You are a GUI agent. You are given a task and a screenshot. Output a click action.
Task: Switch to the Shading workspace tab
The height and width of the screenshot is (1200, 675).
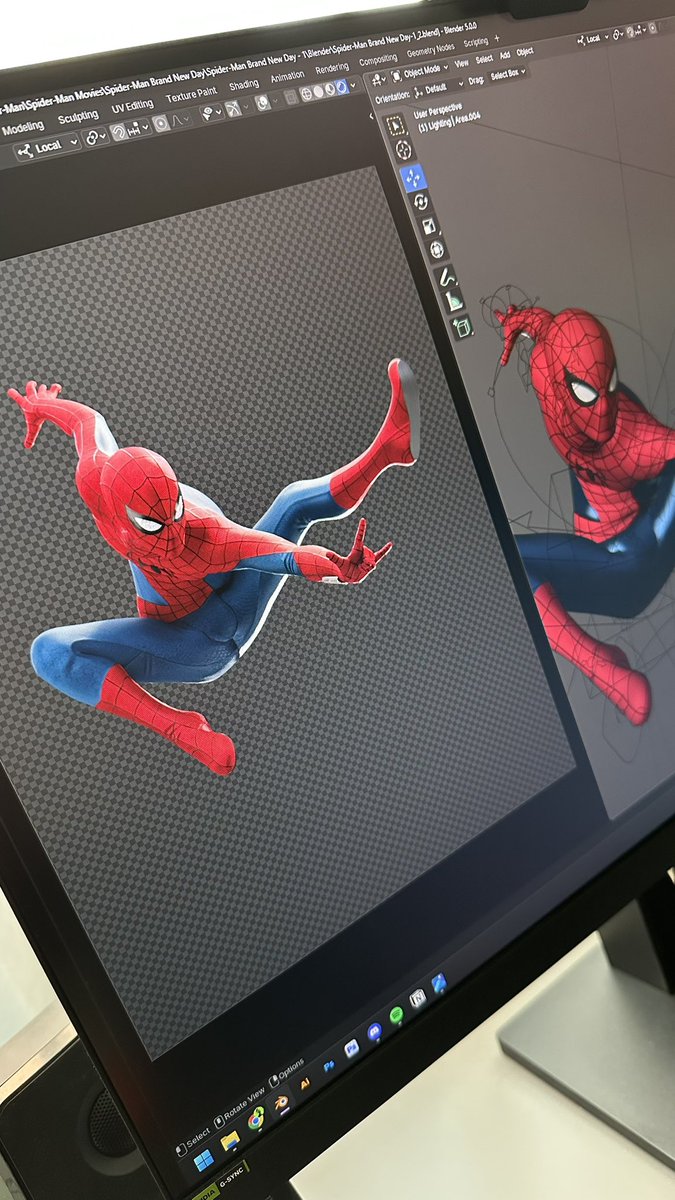(244, 85)
